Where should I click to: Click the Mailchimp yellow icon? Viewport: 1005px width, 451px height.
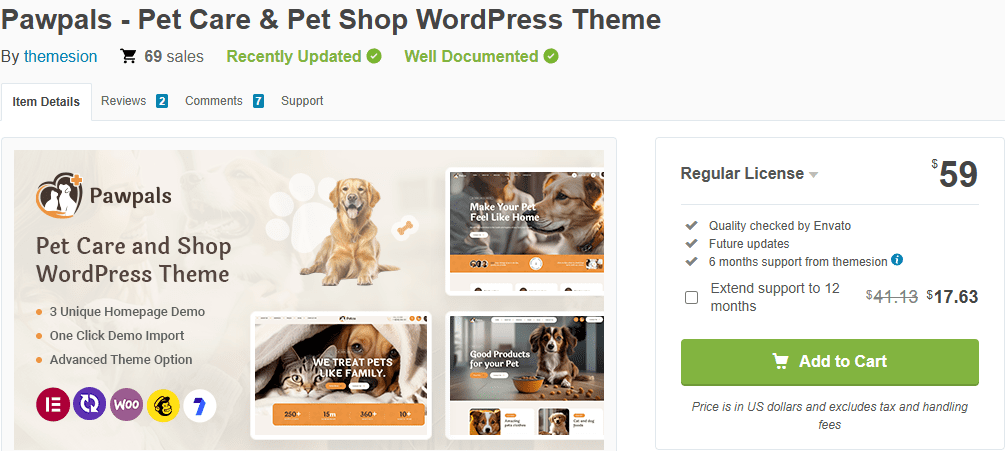pos(163,404)
